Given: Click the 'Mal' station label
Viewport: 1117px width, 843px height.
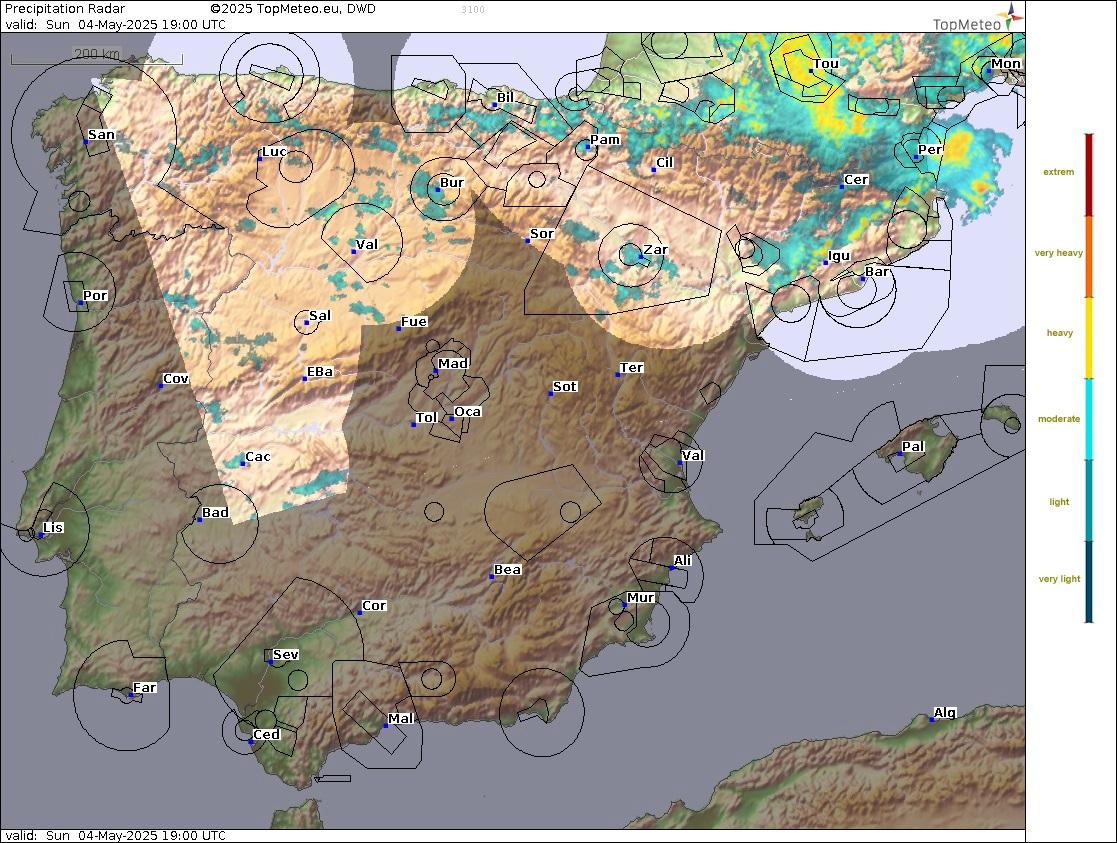Looking at the screenshot, I should 400,718.
